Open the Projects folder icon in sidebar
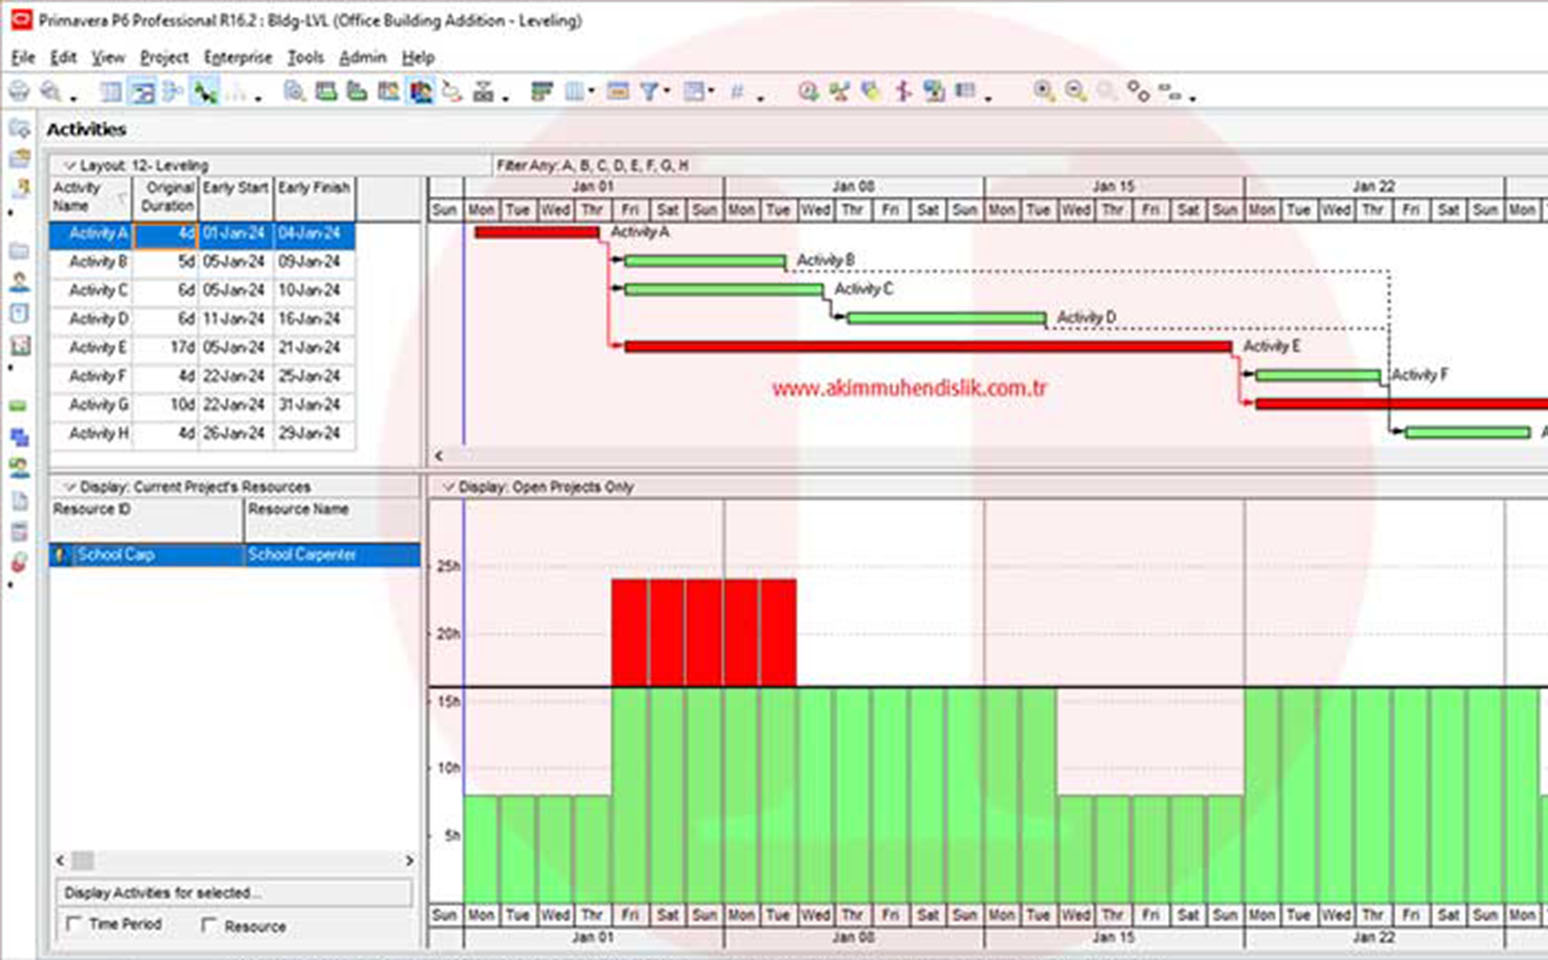Image resolution: width=1548 pixels, height=960 pixels. [x=19, y=251]
